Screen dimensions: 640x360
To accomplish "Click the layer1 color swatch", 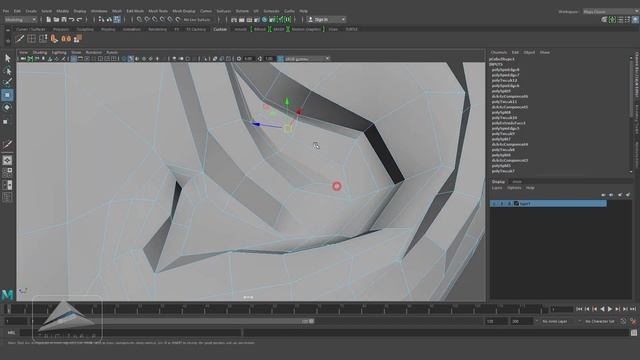I will click(x=516, y=203).
